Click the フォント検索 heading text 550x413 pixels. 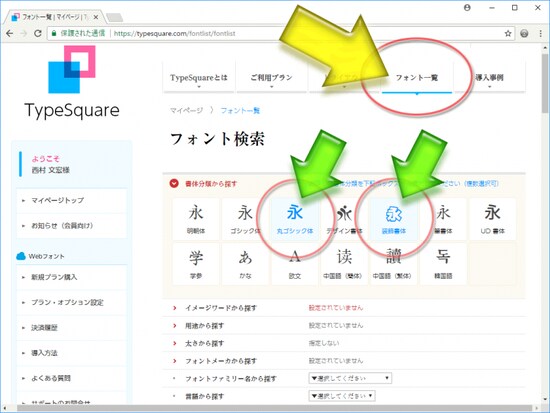click(217, 139)
